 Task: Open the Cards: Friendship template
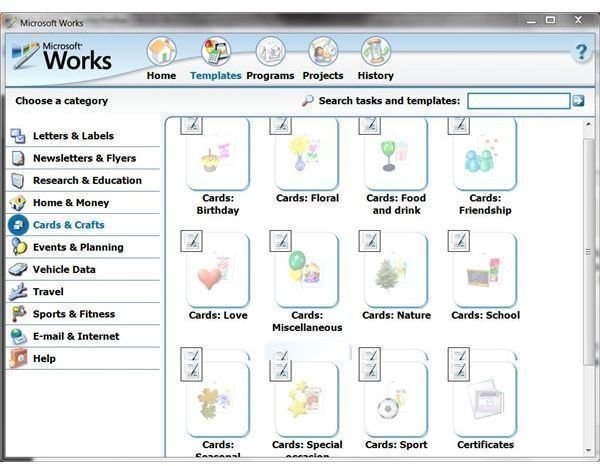click(x=485, y=155)
